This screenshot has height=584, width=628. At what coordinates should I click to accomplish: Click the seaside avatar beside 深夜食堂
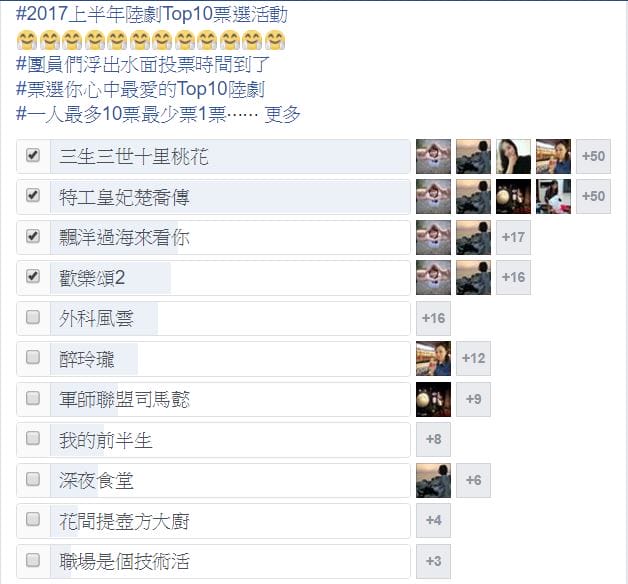[433, 481]
